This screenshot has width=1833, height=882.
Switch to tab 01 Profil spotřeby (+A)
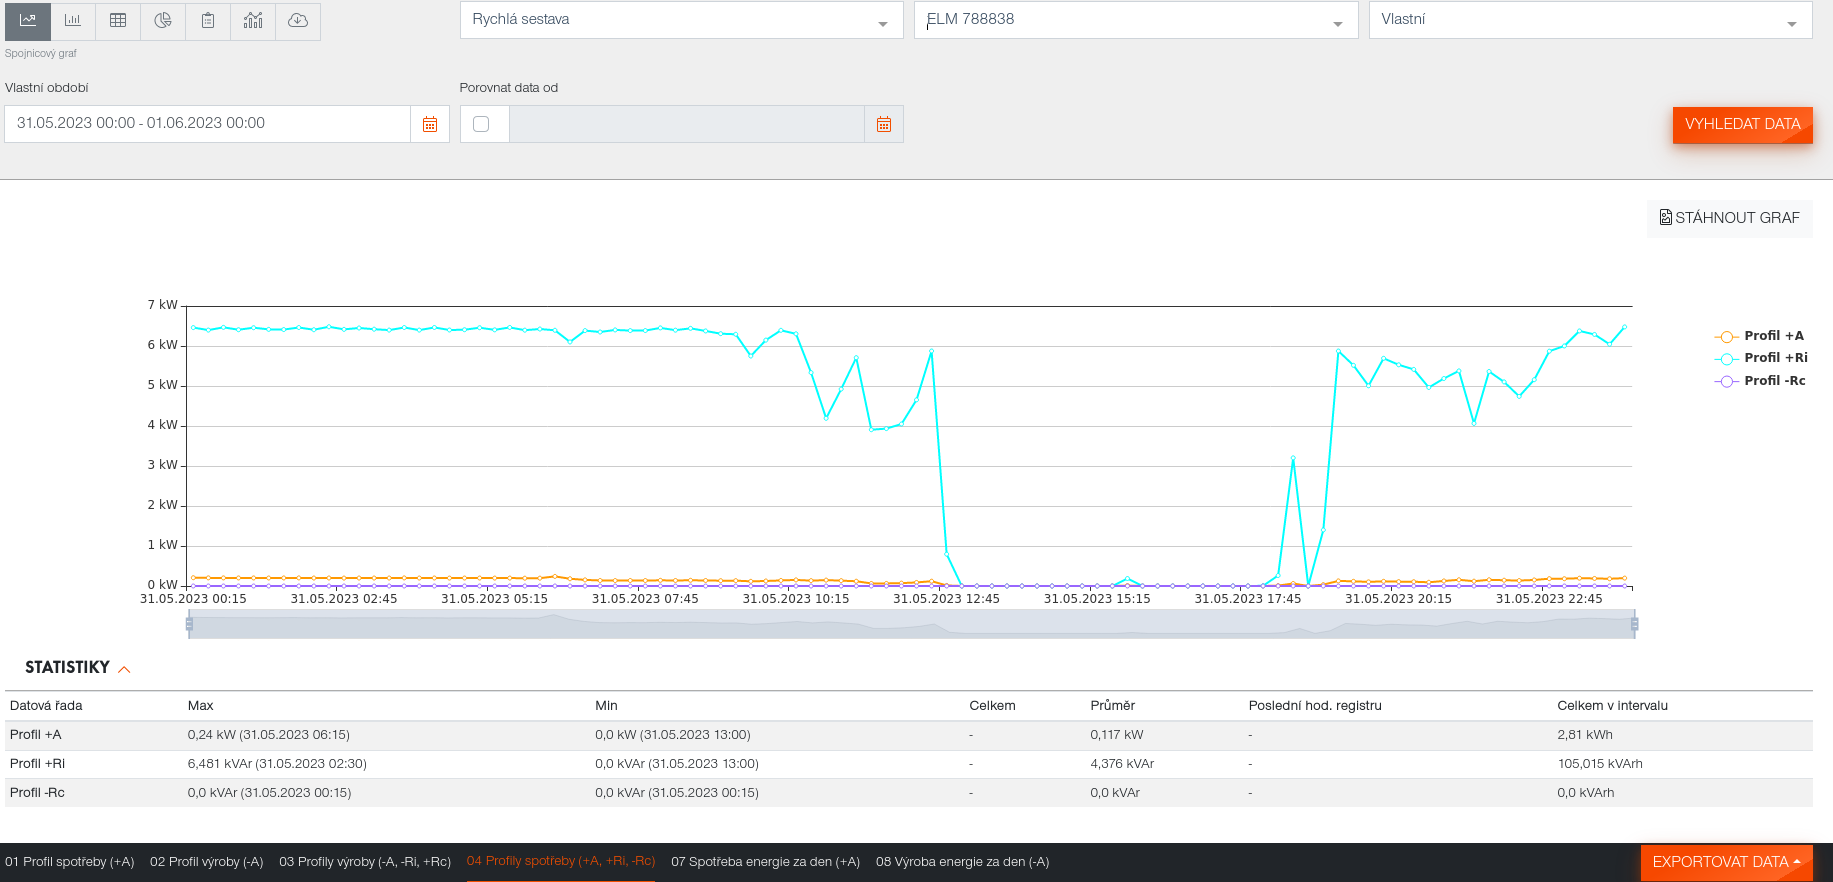coord(70,862)
